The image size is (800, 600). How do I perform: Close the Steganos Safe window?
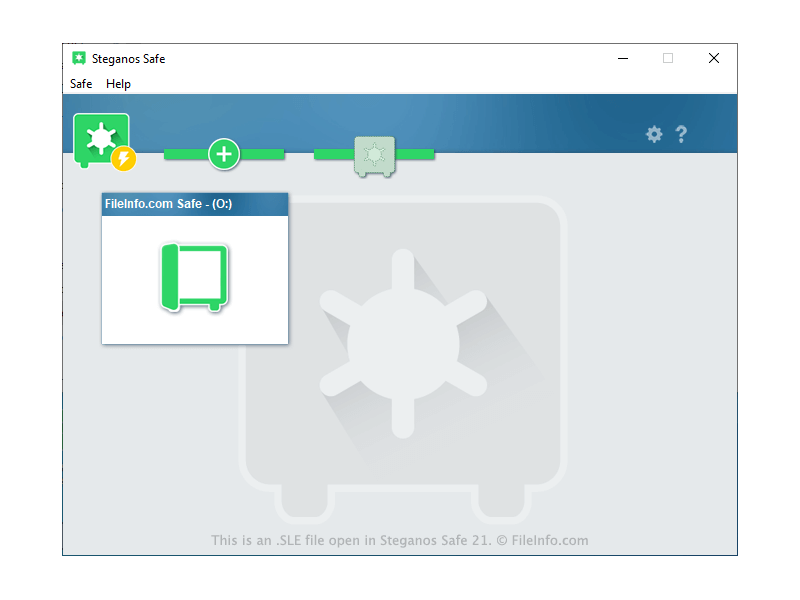[714, 58]
